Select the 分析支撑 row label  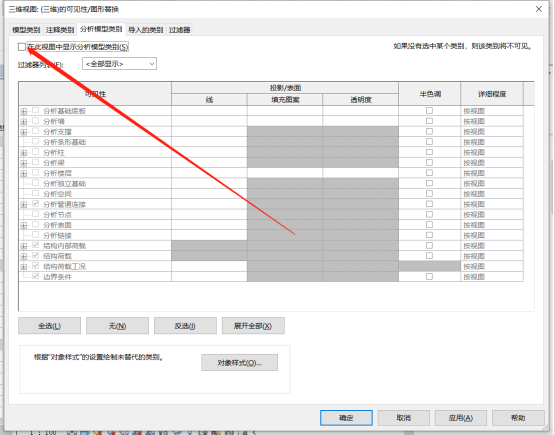point(57,132)
